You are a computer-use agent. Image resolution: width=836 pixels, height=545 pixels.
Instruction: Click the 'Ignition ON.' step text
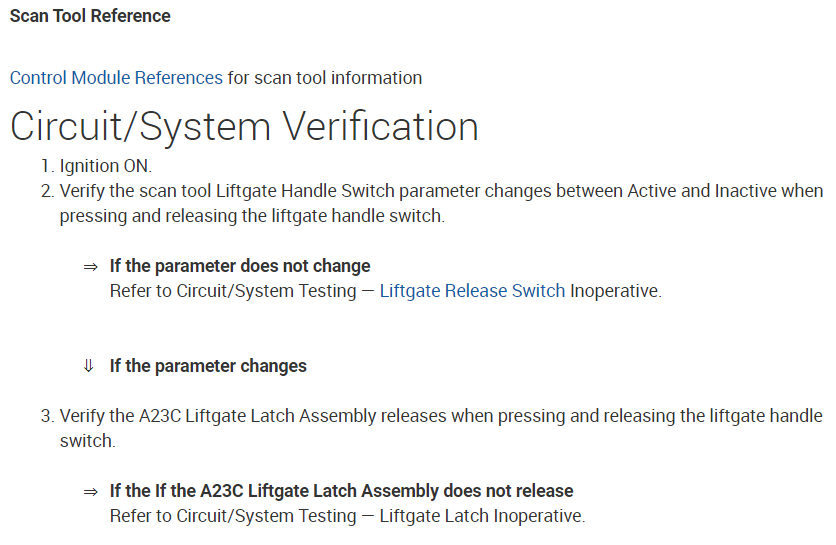coord(106,166)
